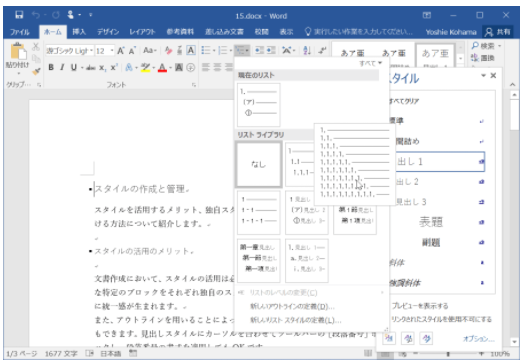Align text left
This screenshot has height=362, width=523.
[206, 67]
